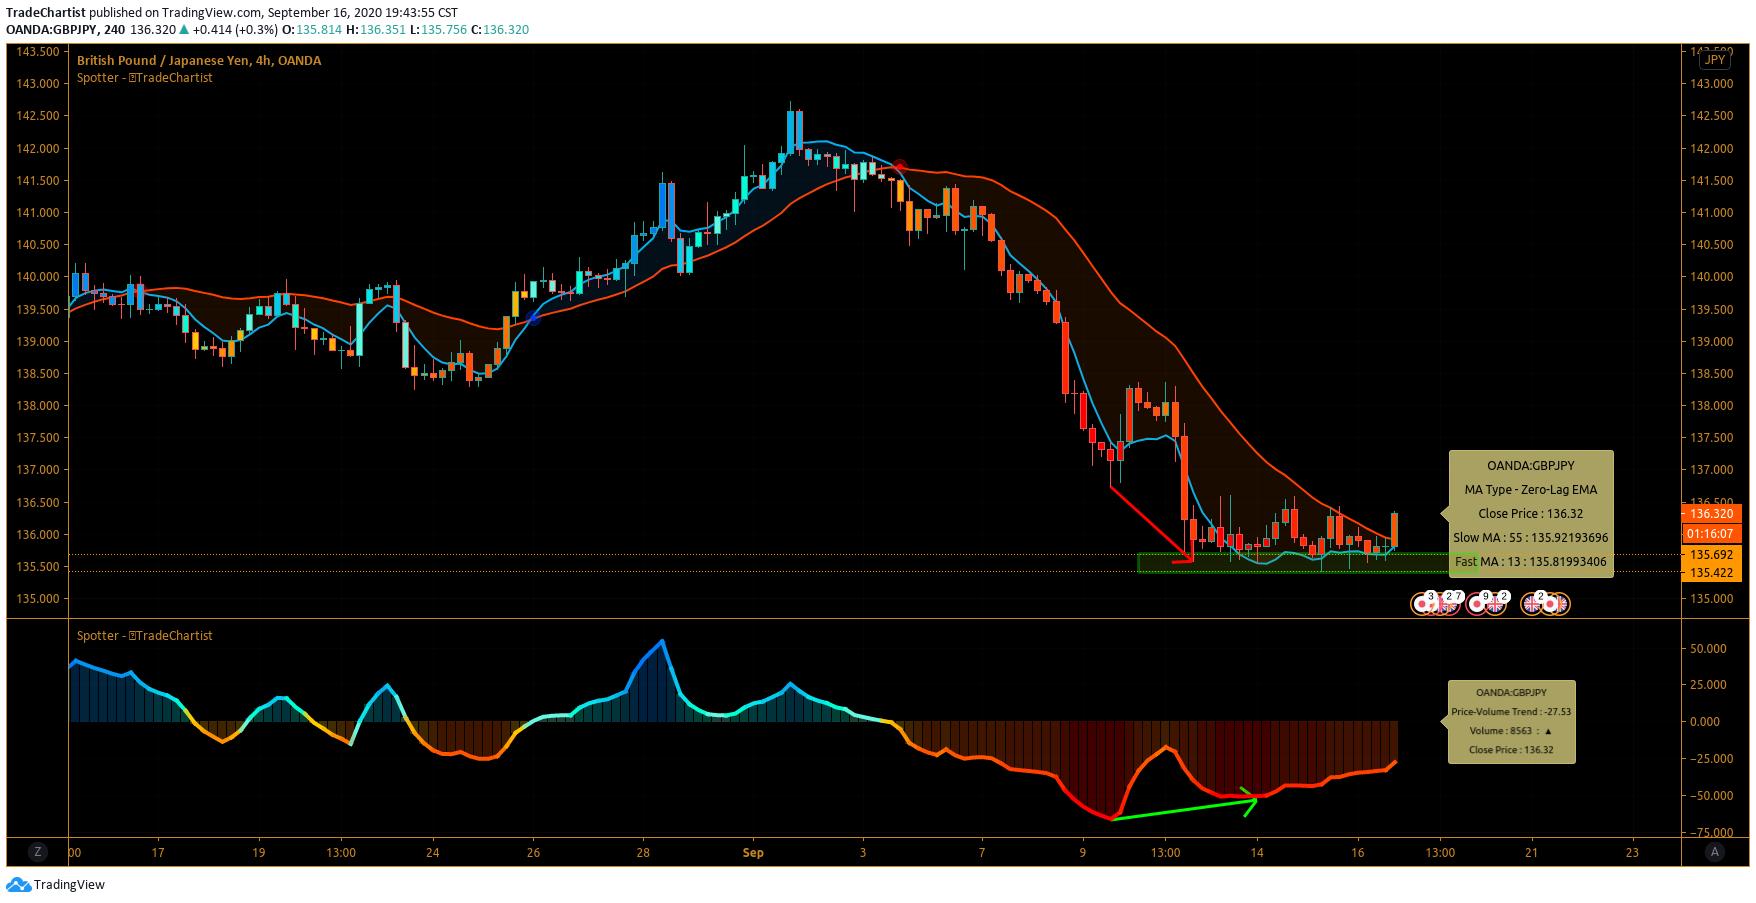Screen dimensions: 1756x903
Task: Click the Japan economic event icon with badge 9
Action: coord(1478,604)
